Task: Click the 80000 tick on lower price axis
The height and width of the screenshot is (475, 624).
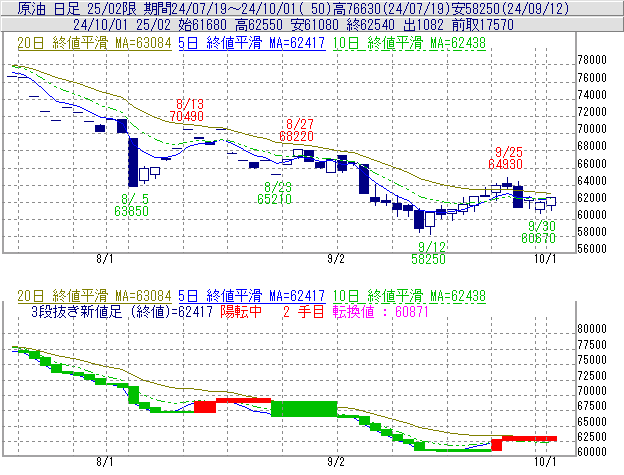Action: 592,329
